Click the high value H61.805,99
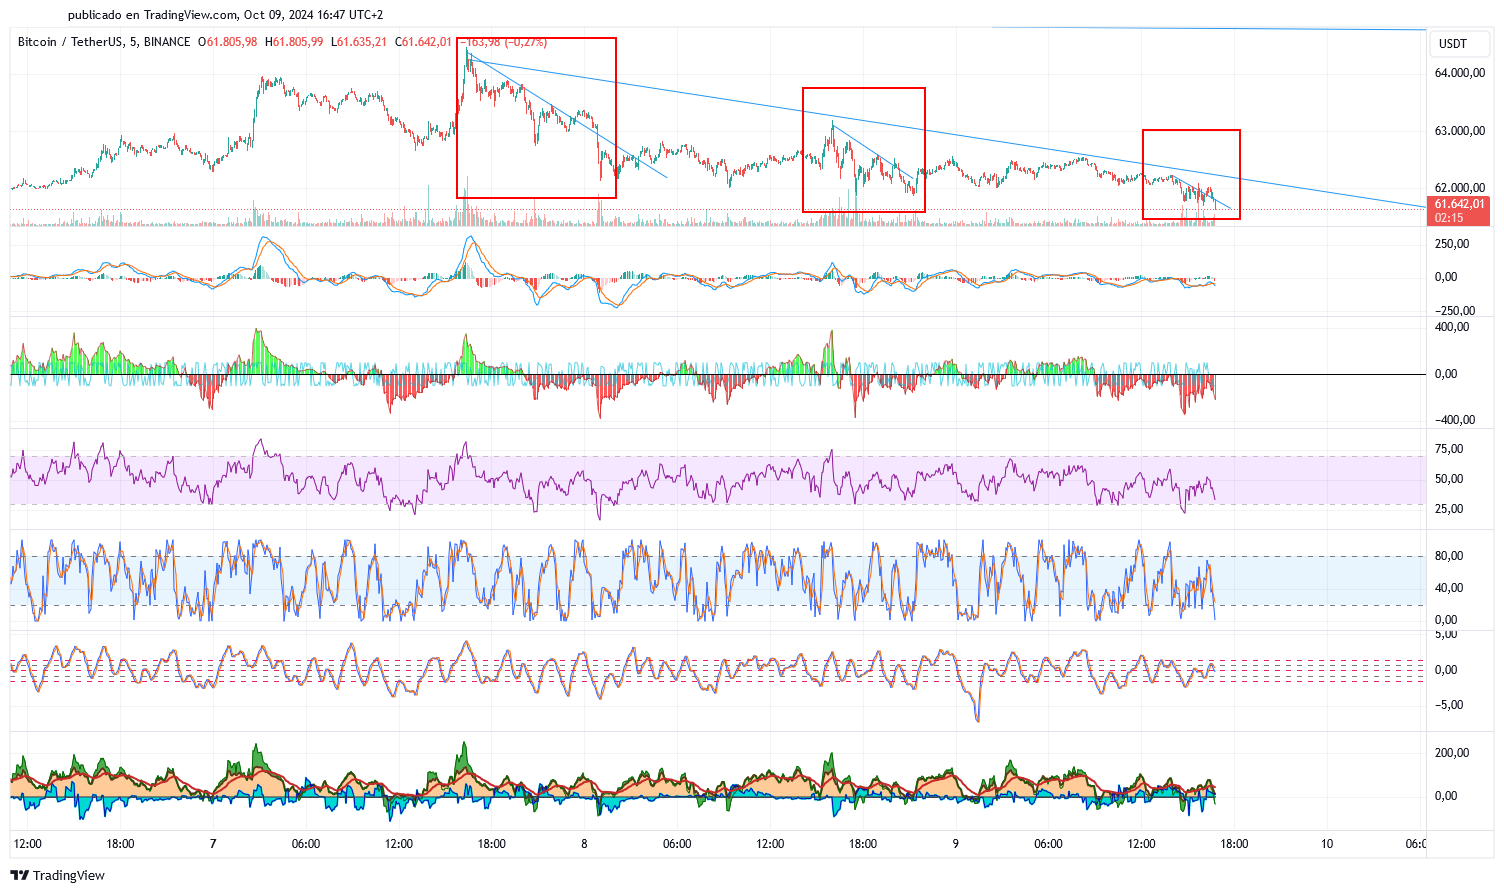 click(294, 42)
